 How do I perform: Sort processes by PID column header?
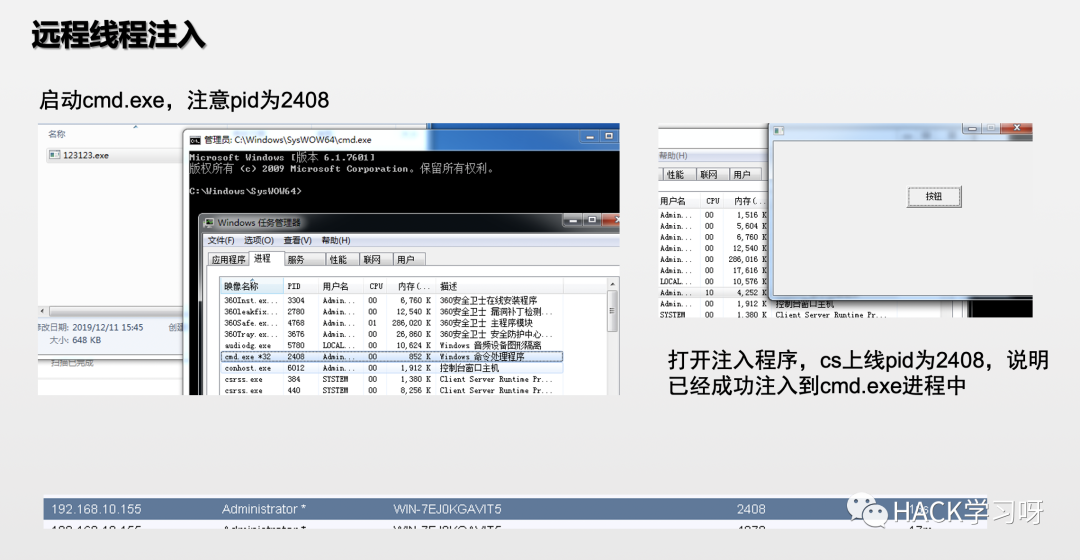[x=300, y=286]
